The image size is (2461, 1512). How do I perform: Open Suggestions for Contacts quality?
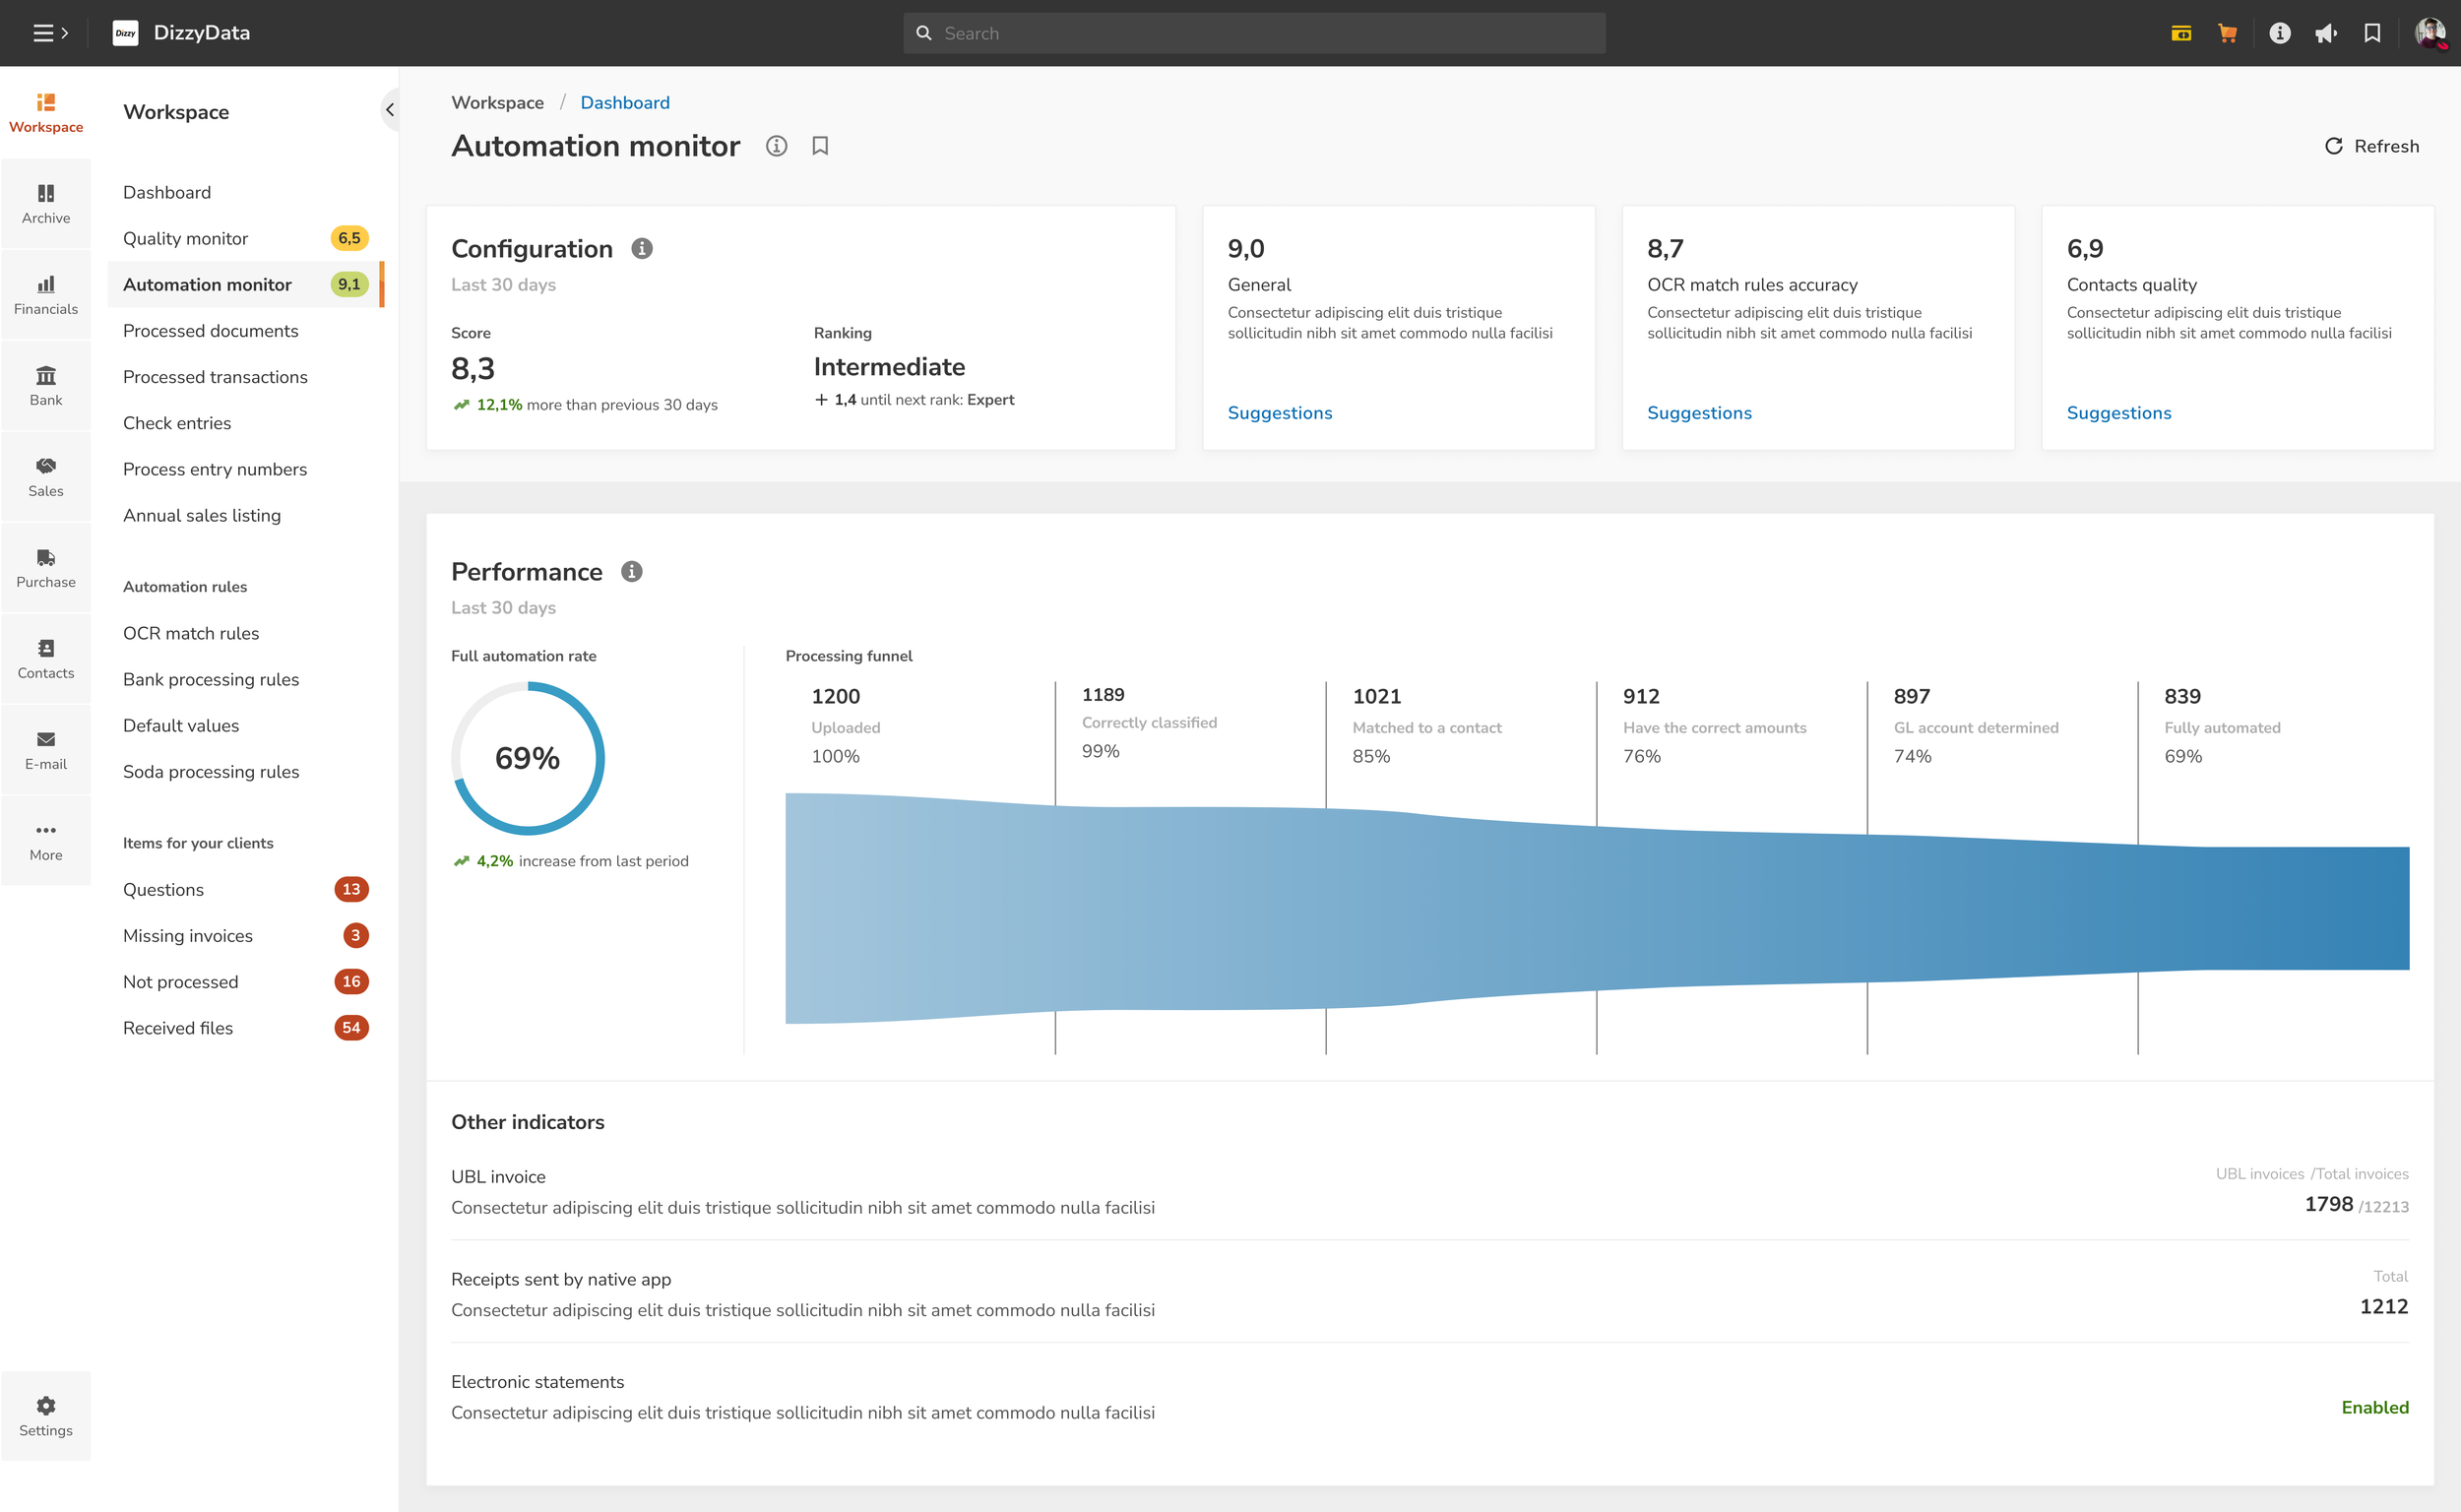pyautogui.click(x=2118, y=413)
